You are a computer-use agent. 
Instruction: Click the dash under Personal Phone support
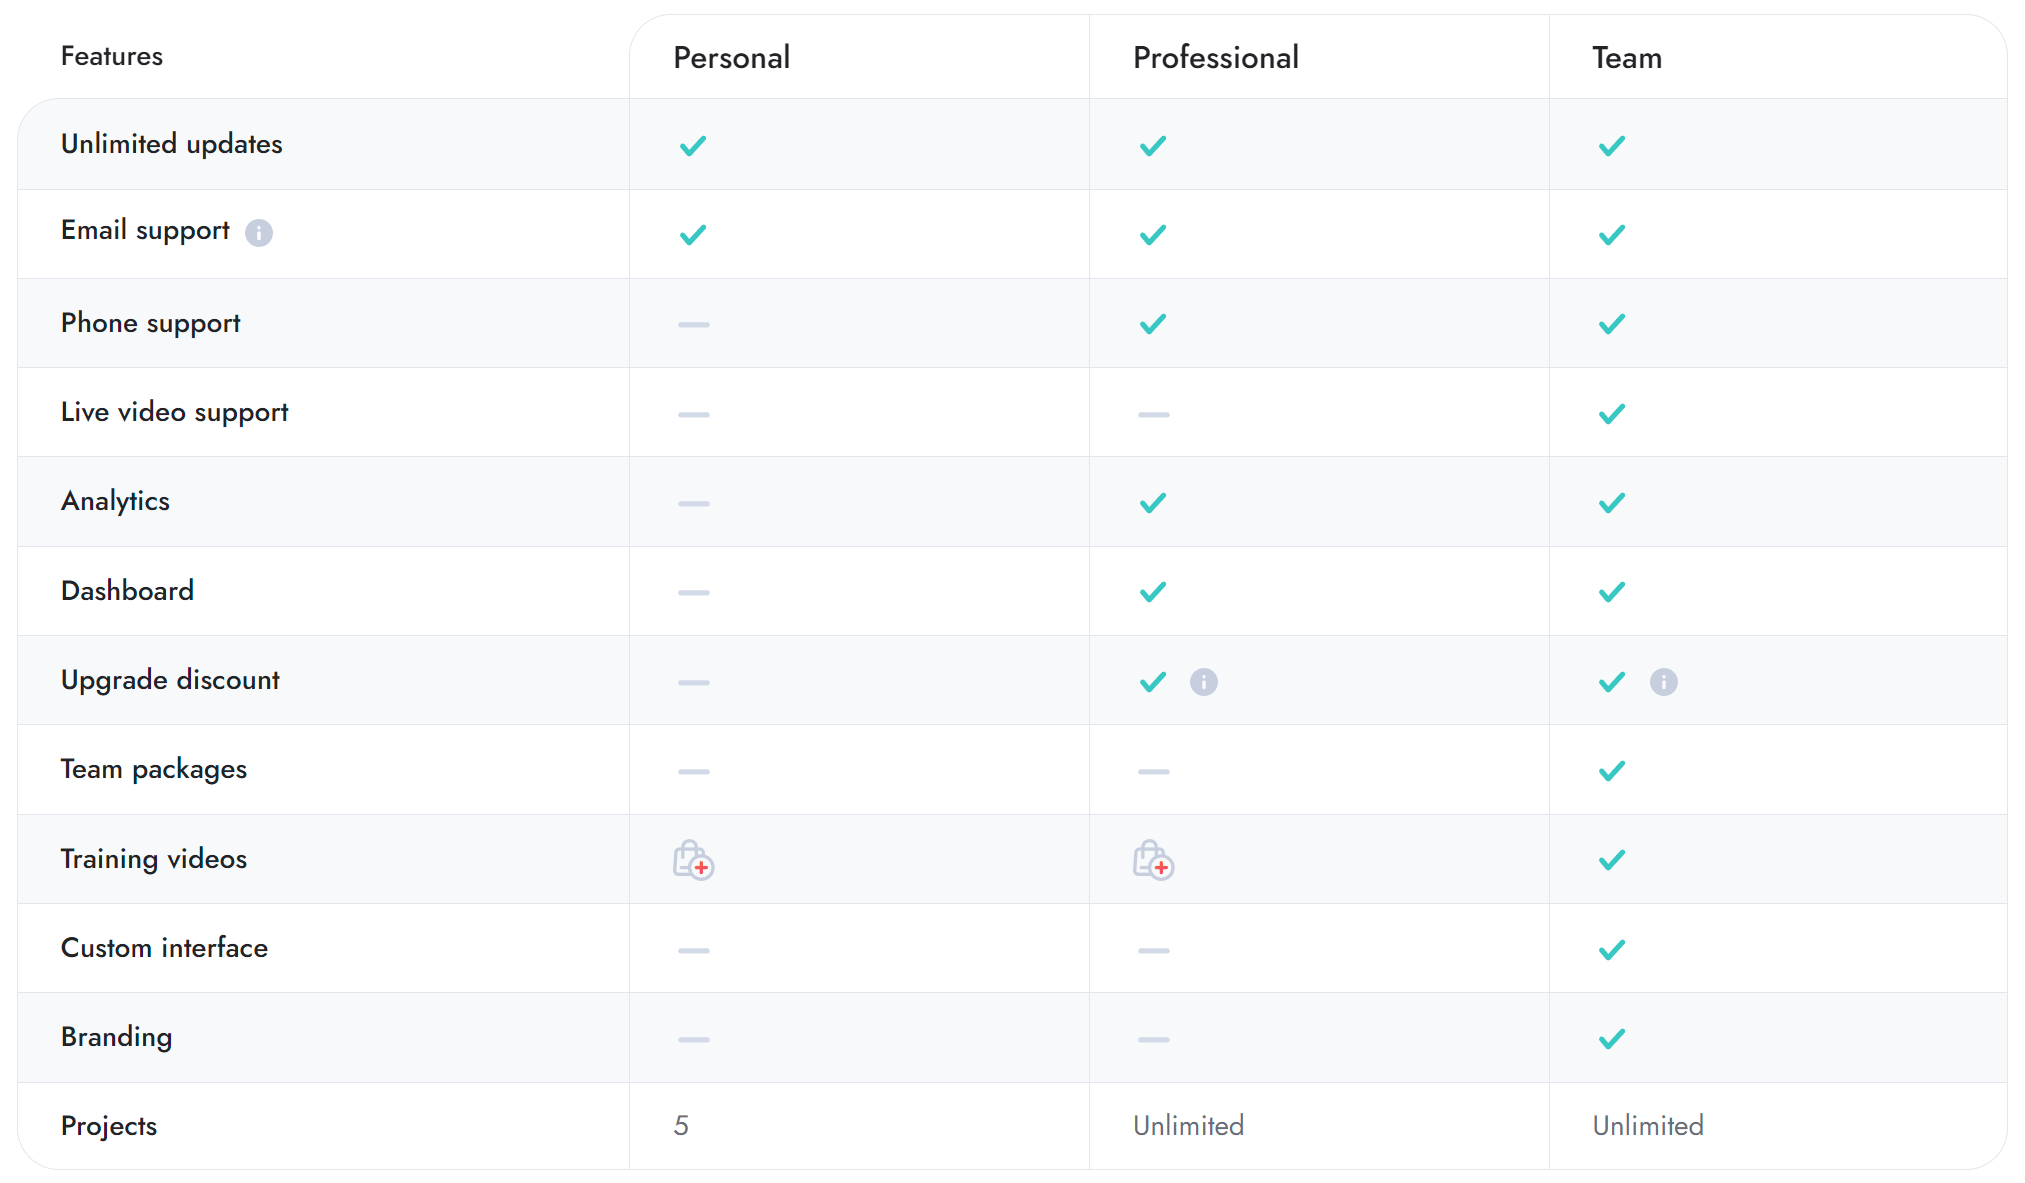(x=693, y=323)
